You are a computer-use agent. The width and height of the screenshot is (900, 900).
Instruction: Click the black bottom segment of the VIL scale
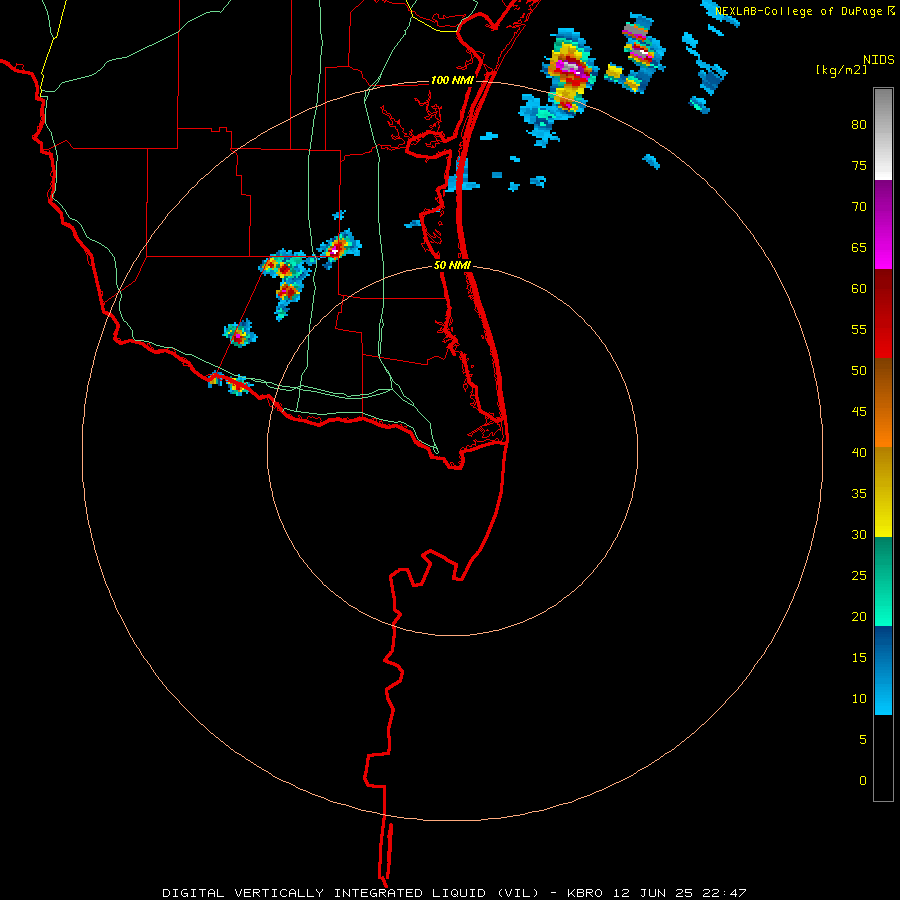pos(883,758)
